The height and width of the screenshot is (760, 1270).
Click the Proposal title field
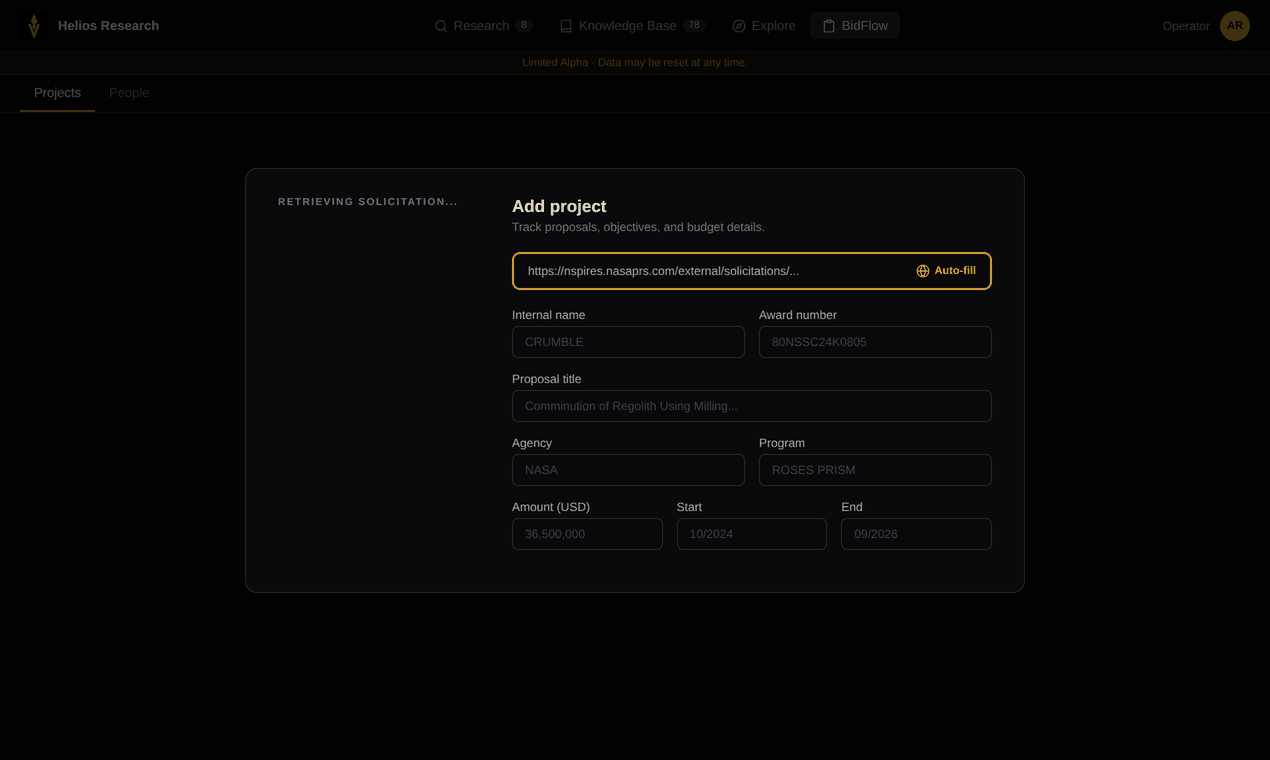point(752,406)
